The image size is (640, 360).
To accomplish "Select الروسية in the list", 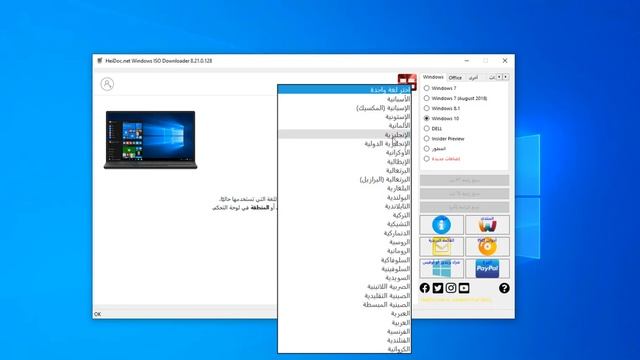I will [x=344, y=242].
